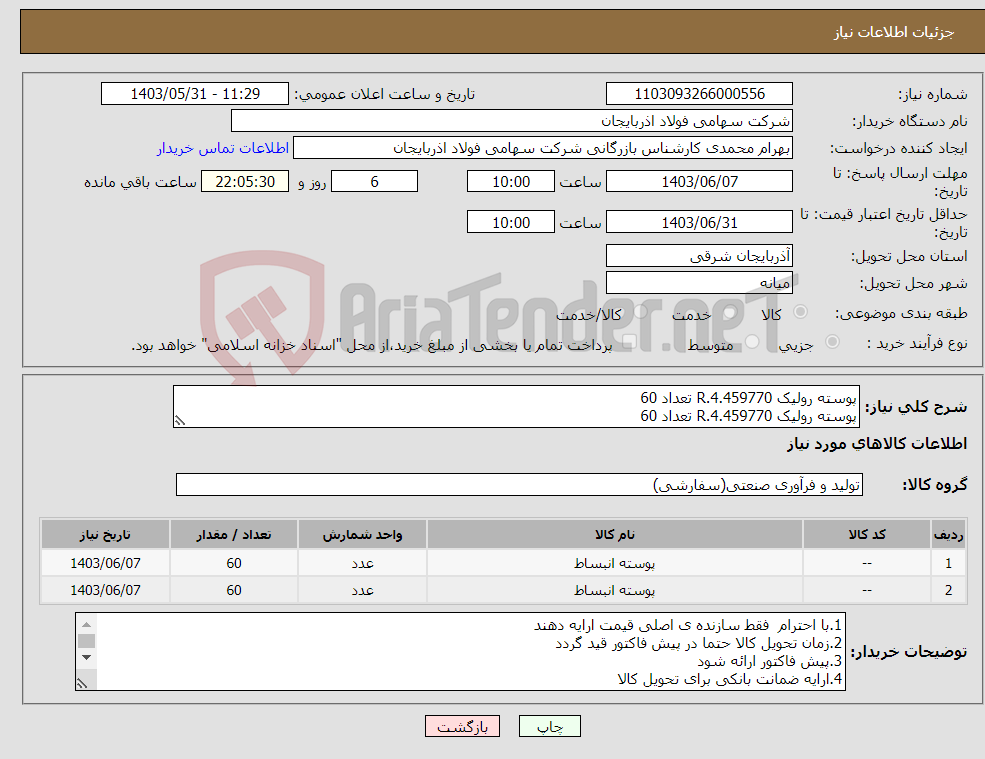Click the واحد شمارش column header
The image size is (985, 759).
pos(362,535)
